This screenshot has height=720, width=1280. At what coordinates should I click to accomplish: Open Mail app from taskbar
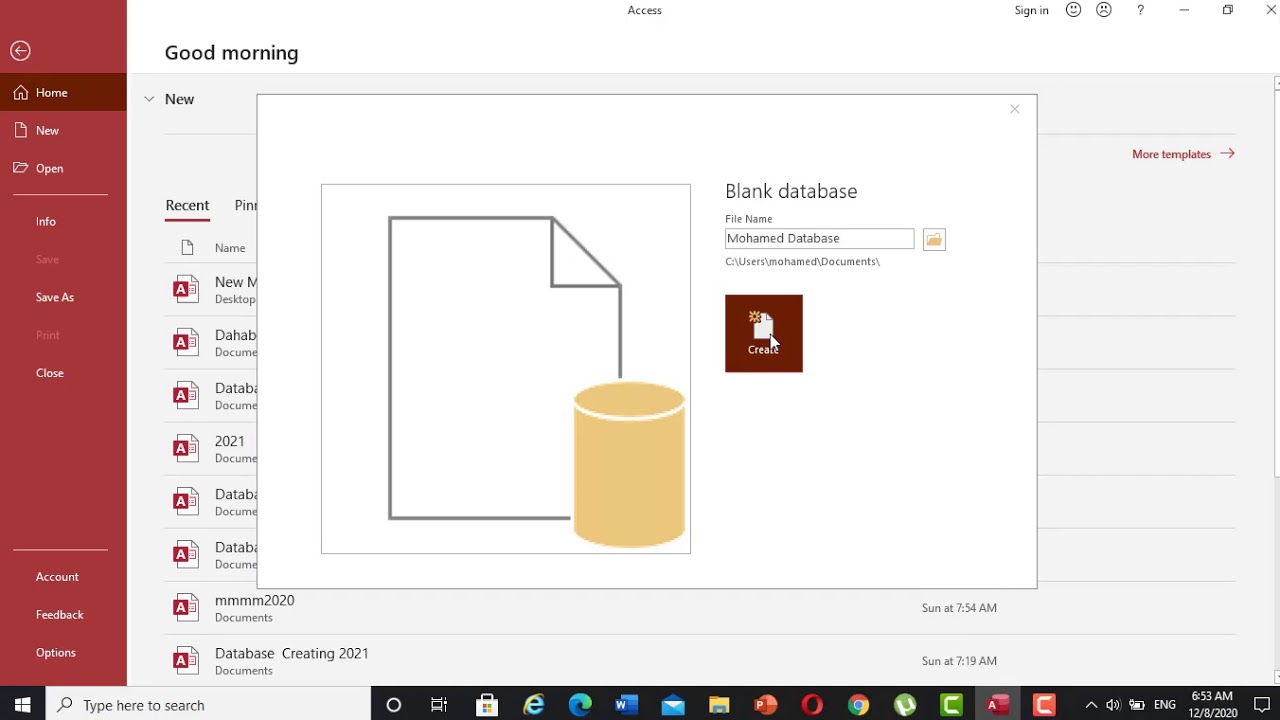tap(673, 705)
